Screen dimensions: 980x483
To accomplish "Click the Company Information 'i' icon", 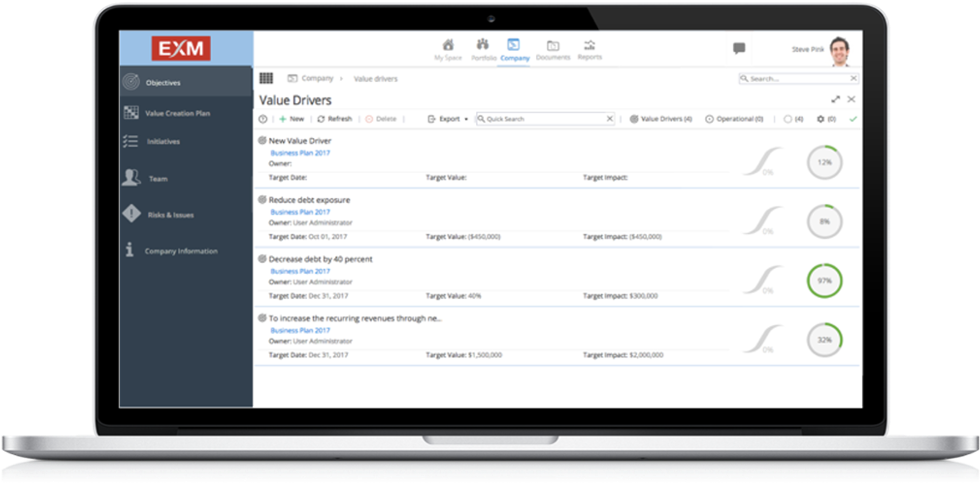I will 129,250.
